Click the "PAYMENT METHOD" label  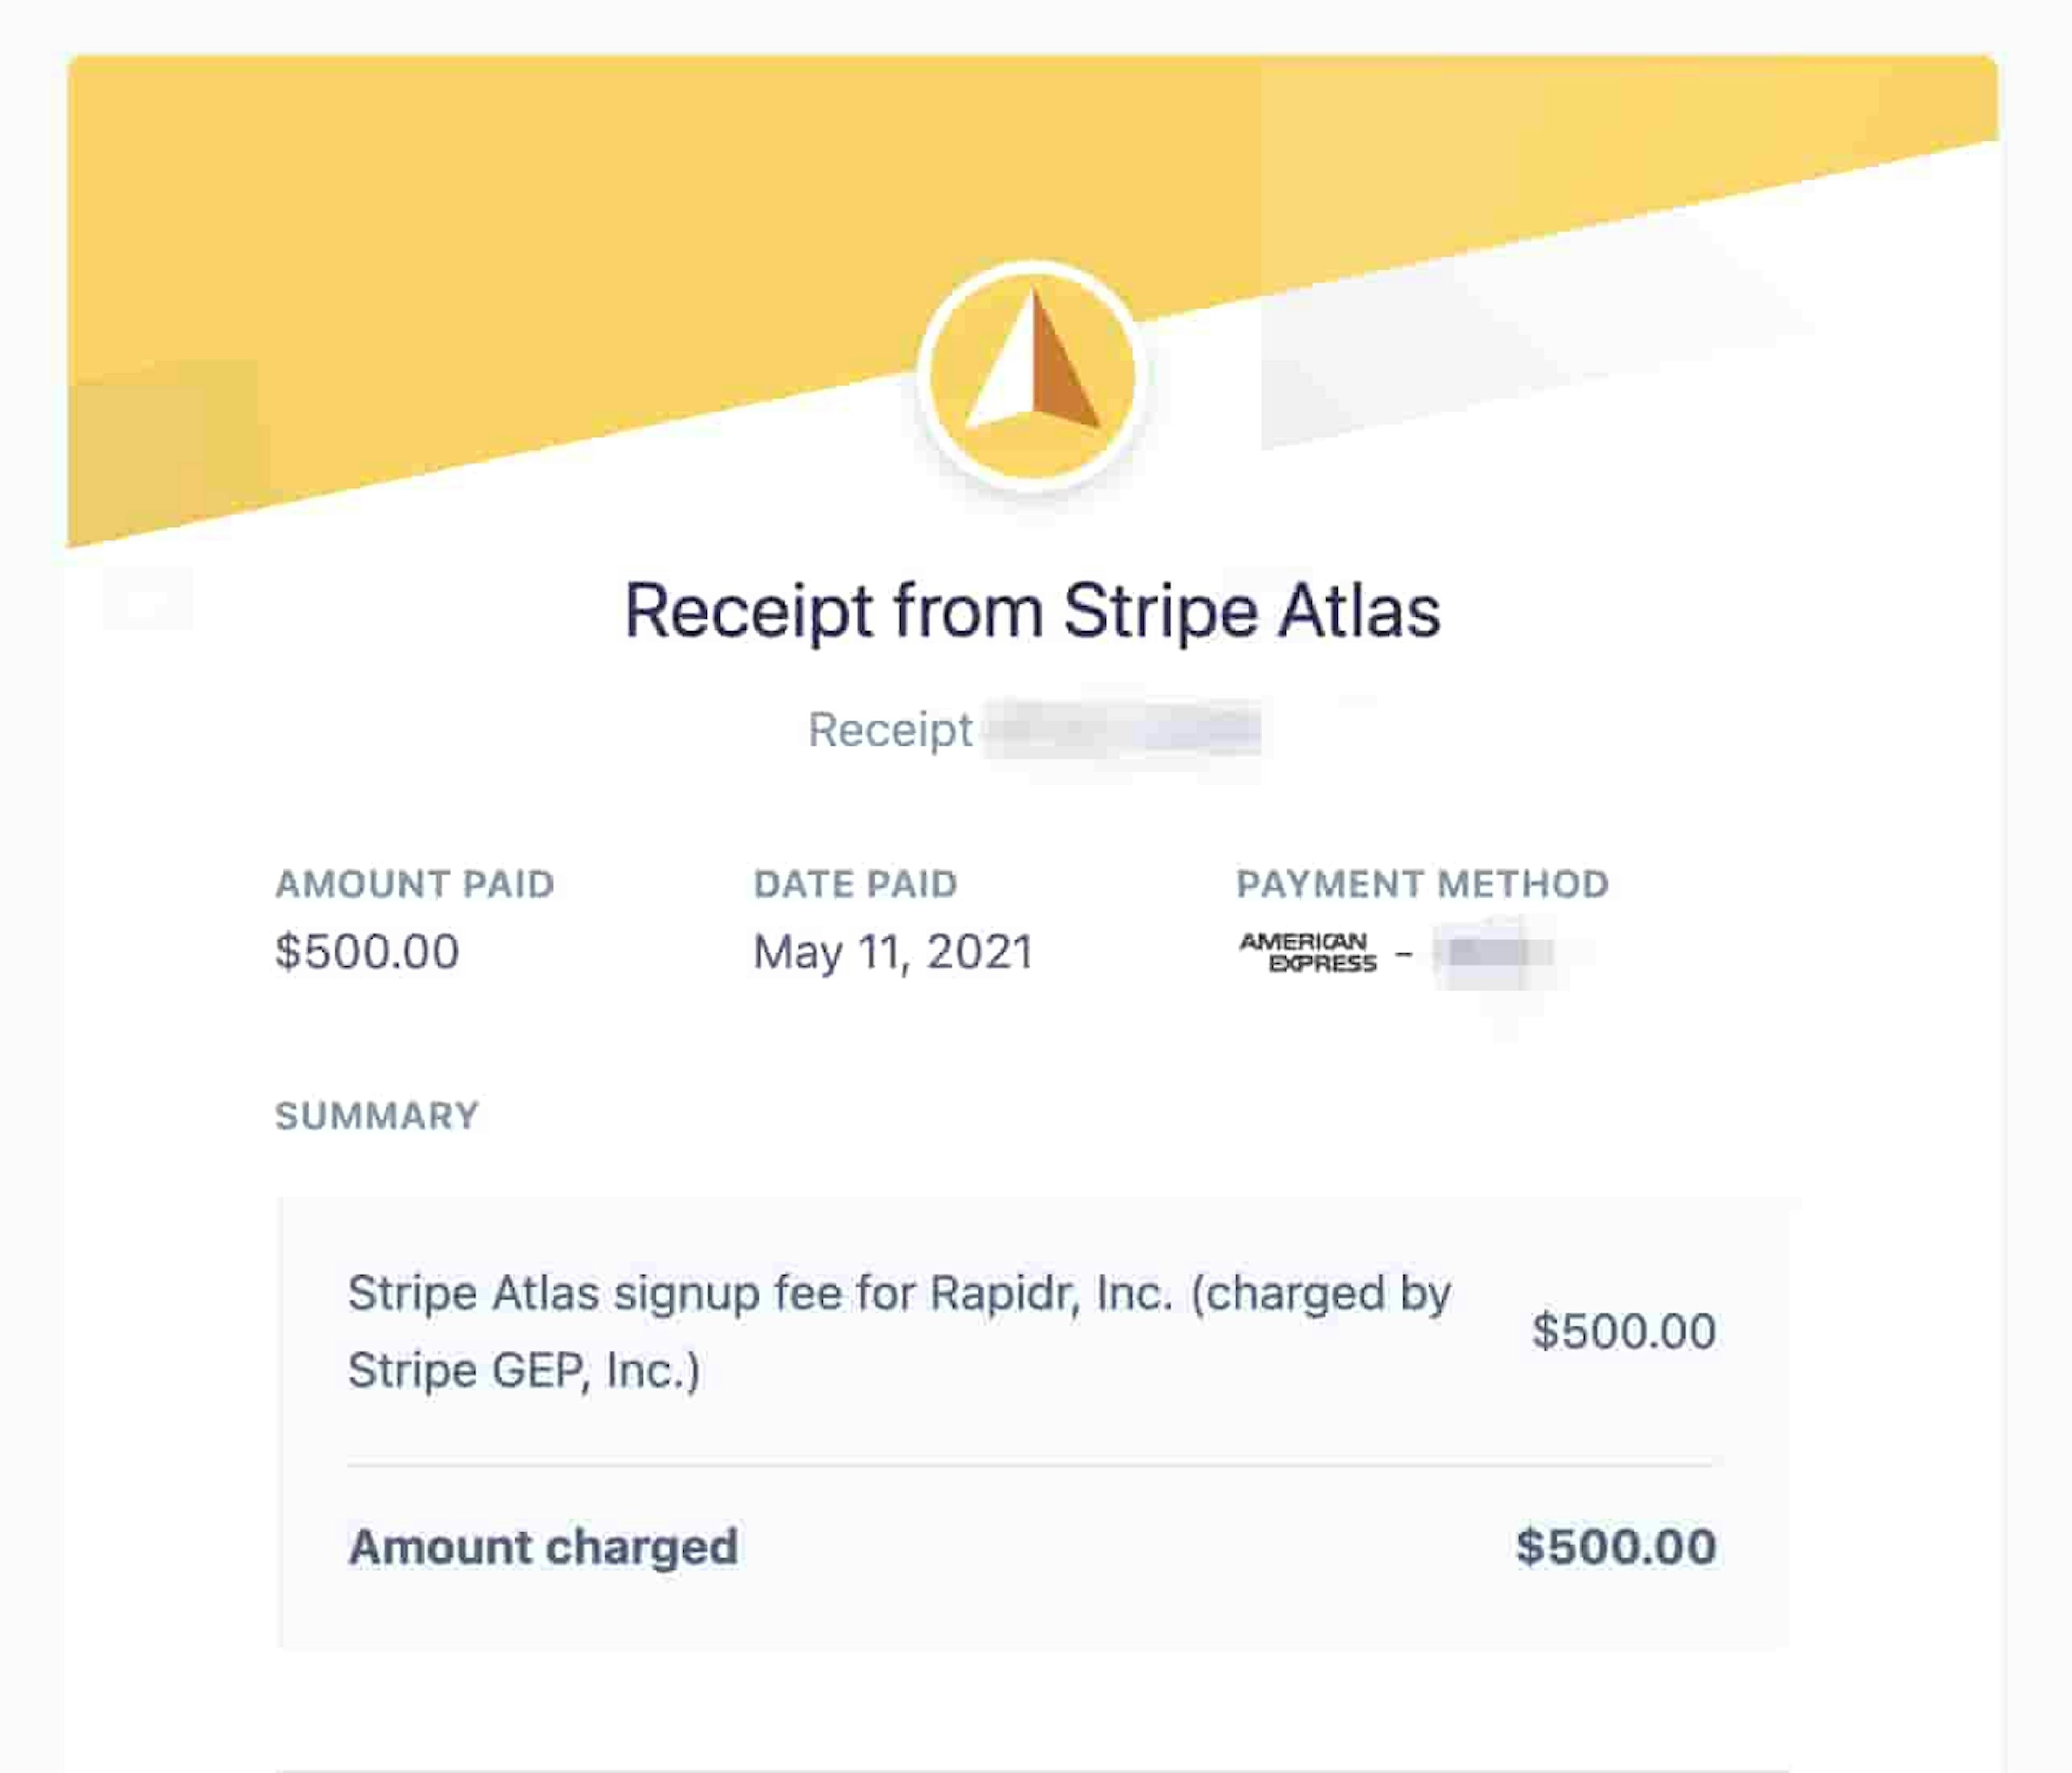coord(1422,884)
